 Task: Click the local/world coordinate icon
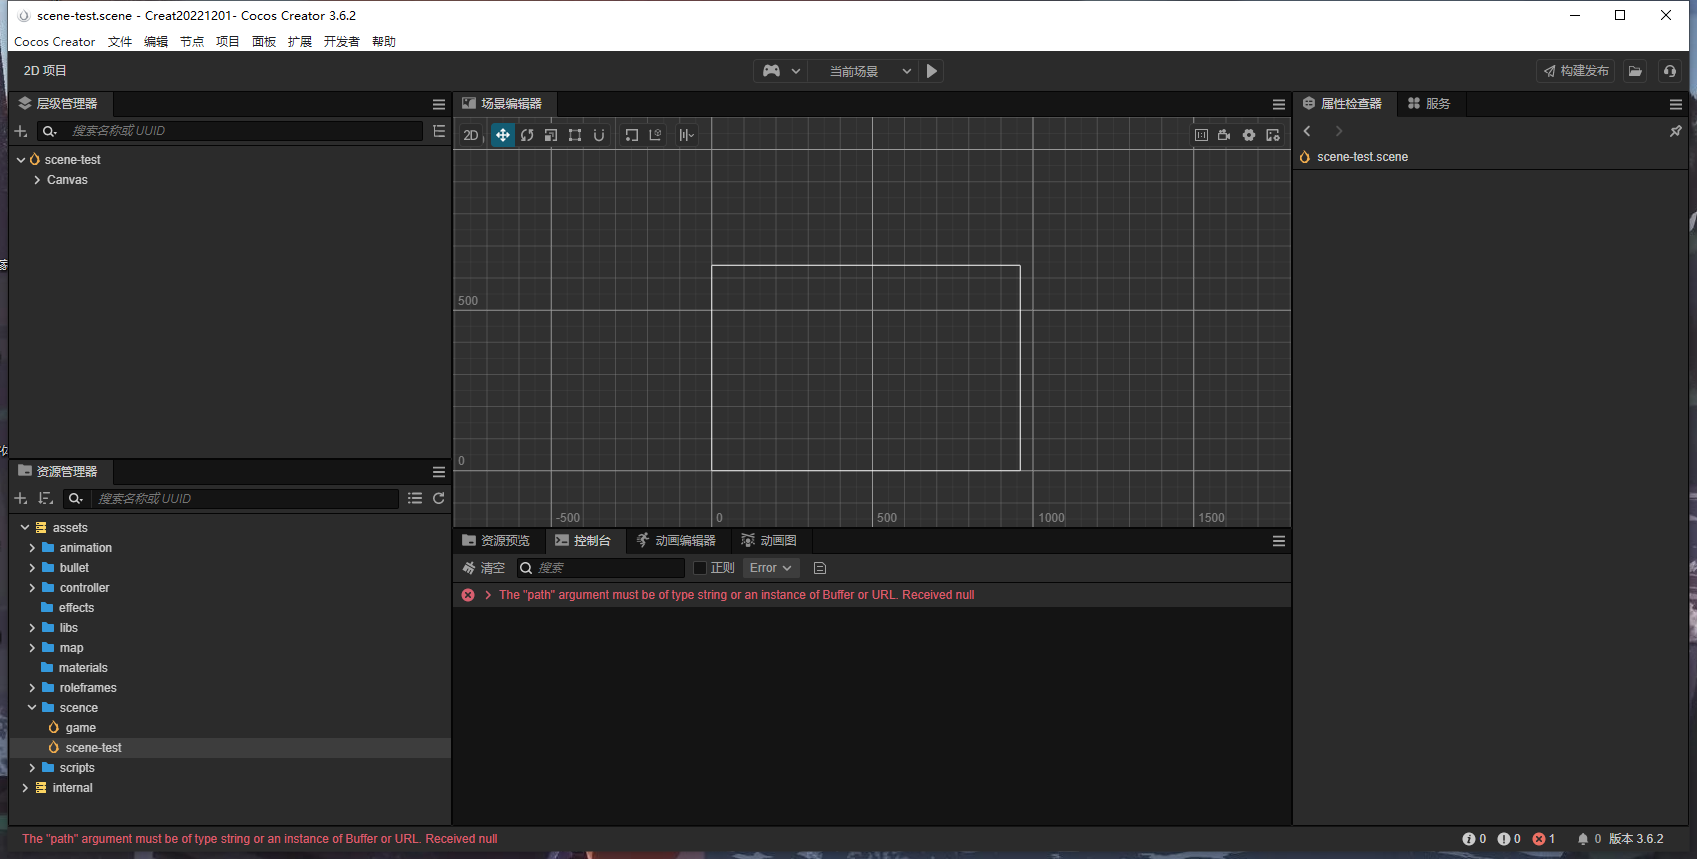(x=656, y=135)
